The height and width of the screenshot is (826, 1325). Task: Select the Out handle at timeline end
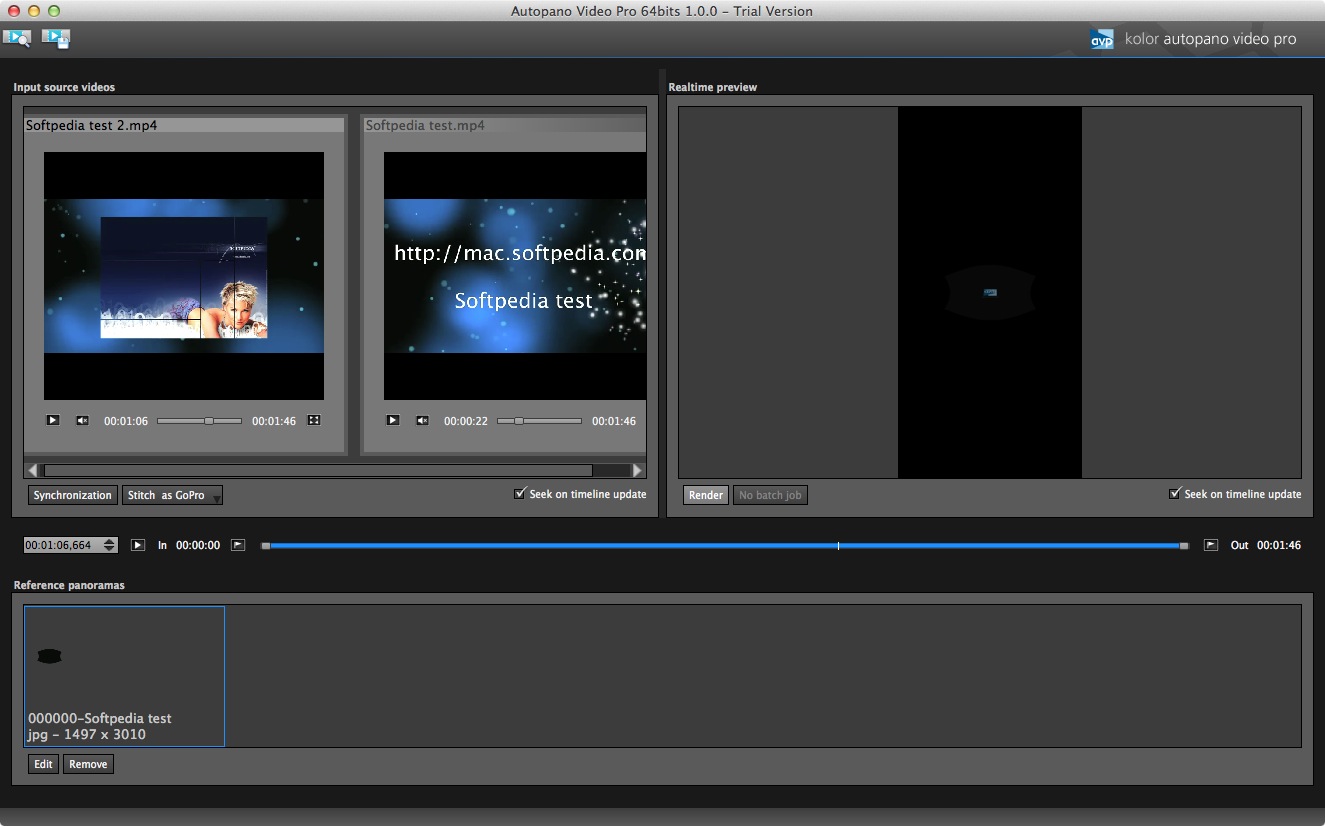[x=1184, y=546]
